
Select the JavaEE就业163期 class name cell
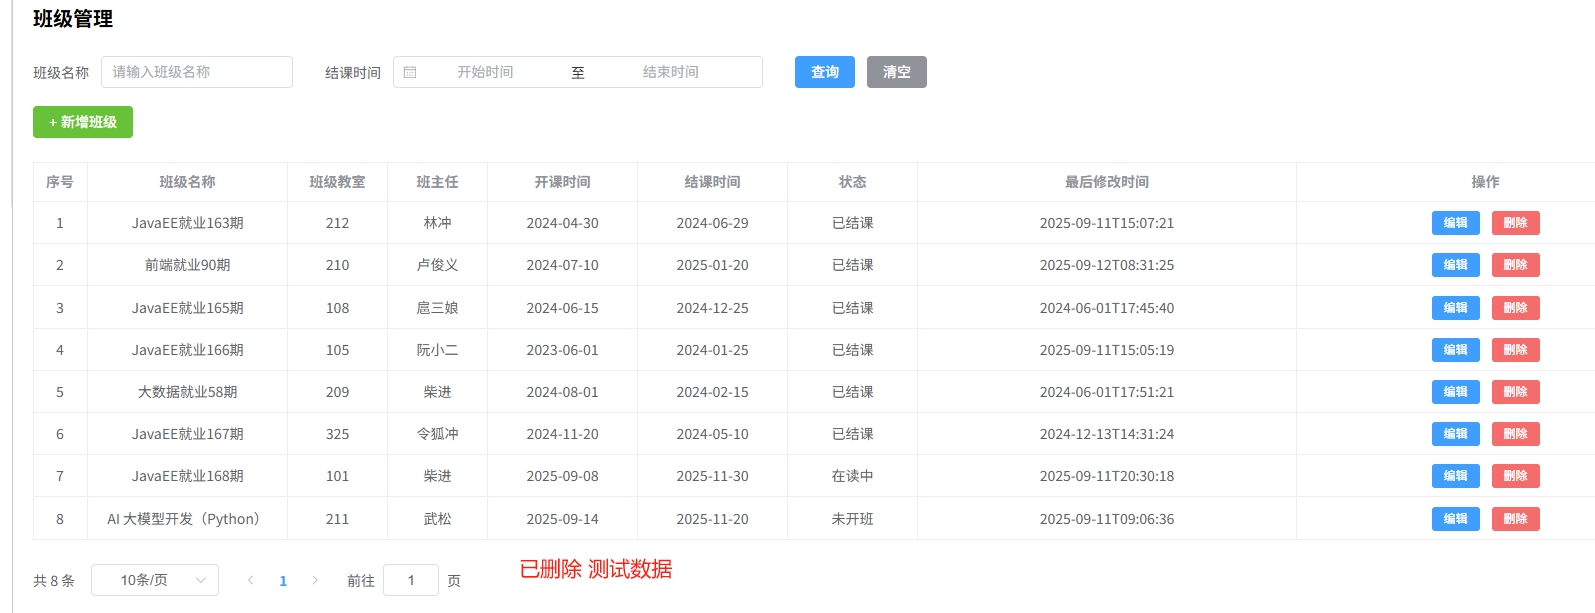click(x=188, y=223)
